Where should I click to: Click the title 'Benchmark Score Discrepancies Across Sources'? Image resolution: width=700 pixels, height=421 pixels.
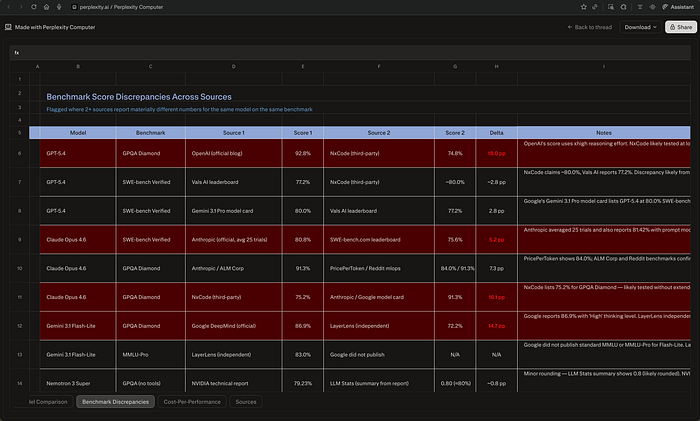tap(139, 97)
